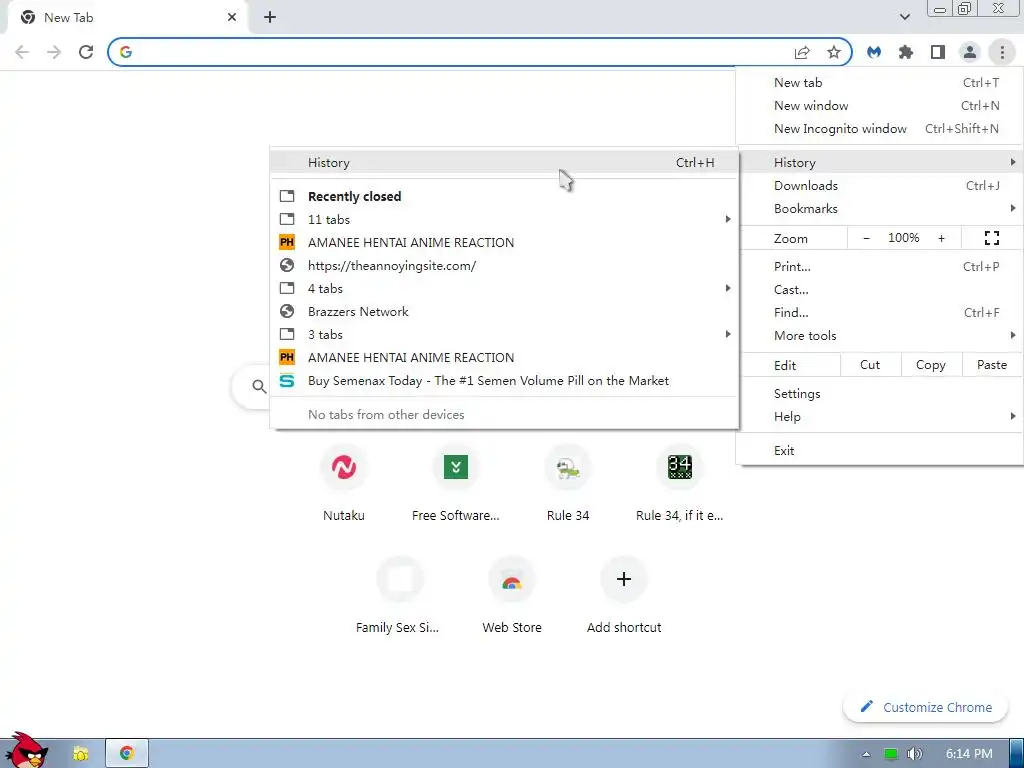This screenshot has width=1024, height=768.
Task: Choose Exit from the menu
Action: pos(880,451)
